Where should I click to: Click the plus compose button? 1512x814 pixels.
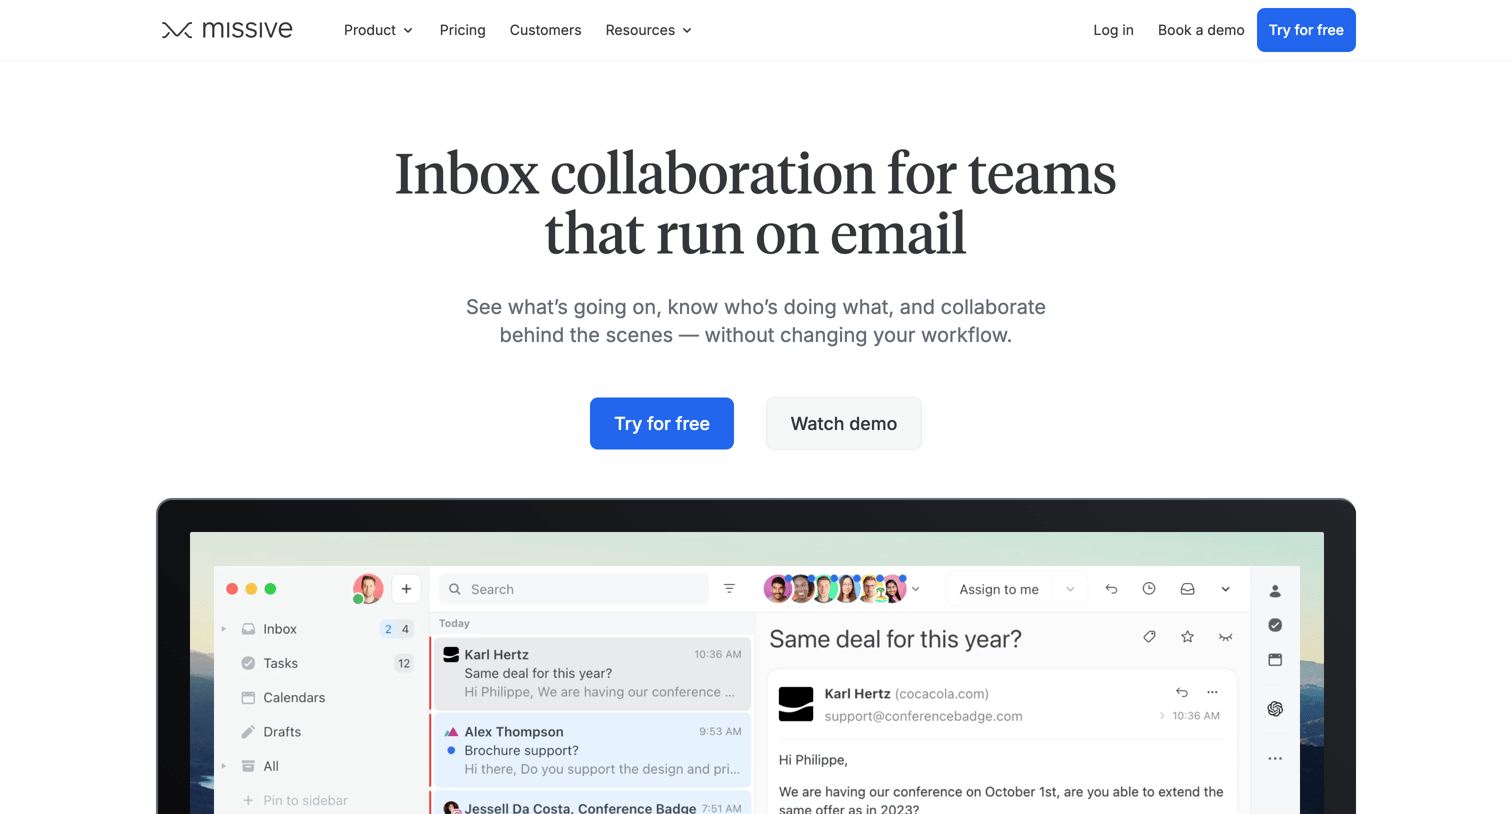[x=406, y=589]
